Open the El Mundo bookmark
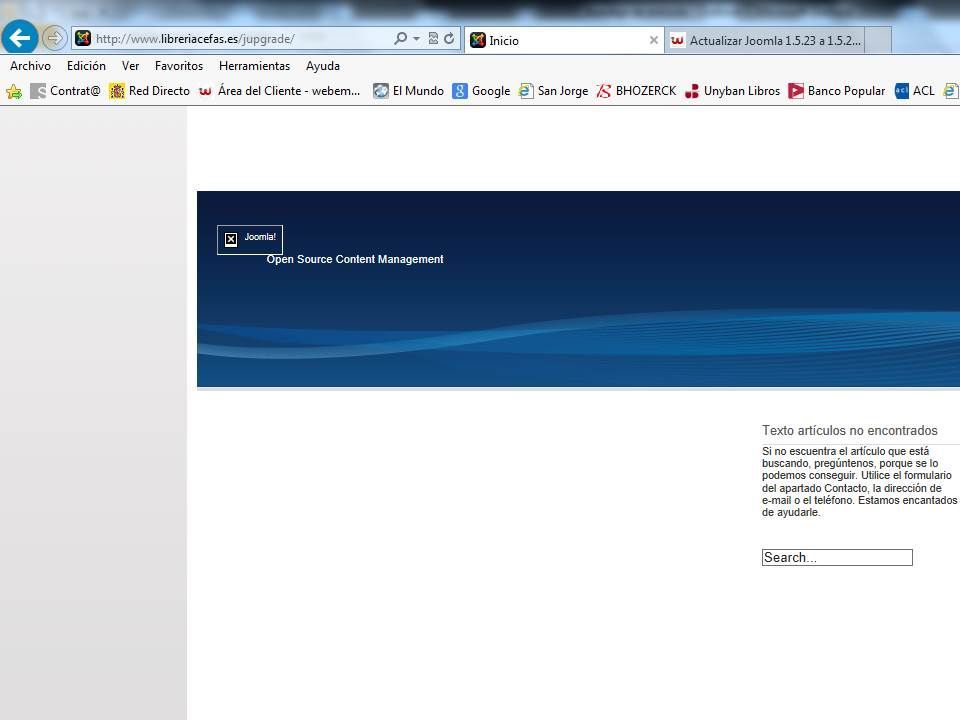Screen dimensions: 960x720 (408, 91)
